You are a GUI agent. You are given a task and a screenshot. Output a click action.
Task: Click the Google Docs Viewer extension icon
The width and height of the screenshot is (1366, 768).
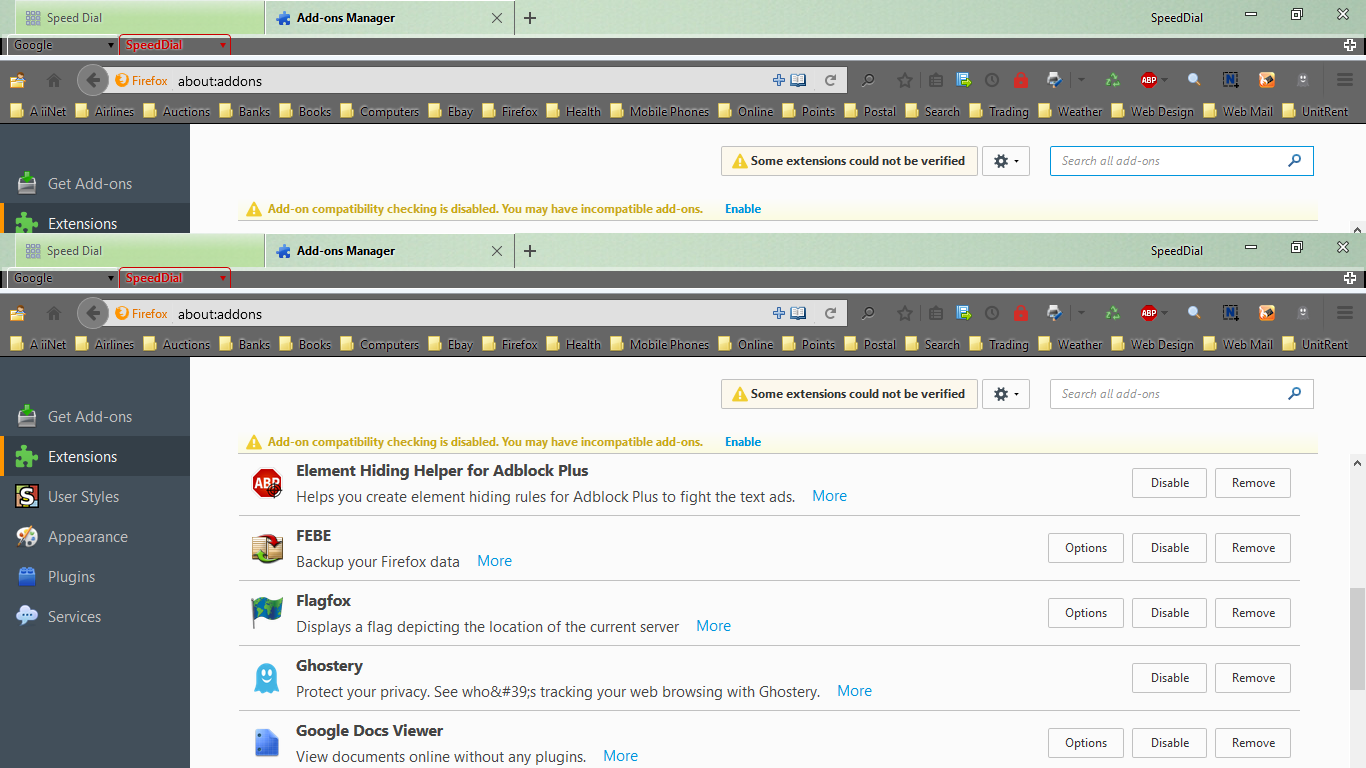[x=267, y=743]
